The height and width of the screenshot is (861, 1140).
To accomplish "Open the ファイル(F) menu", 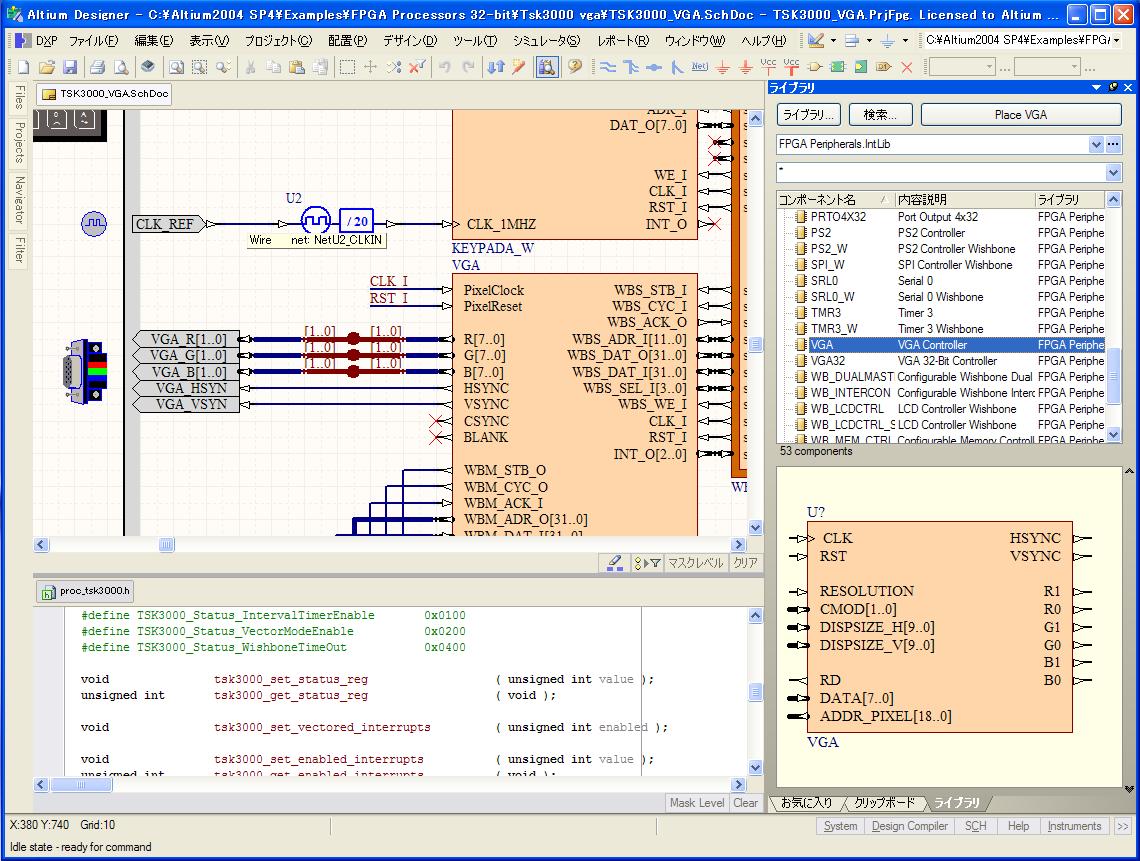I will pos(93,41).
